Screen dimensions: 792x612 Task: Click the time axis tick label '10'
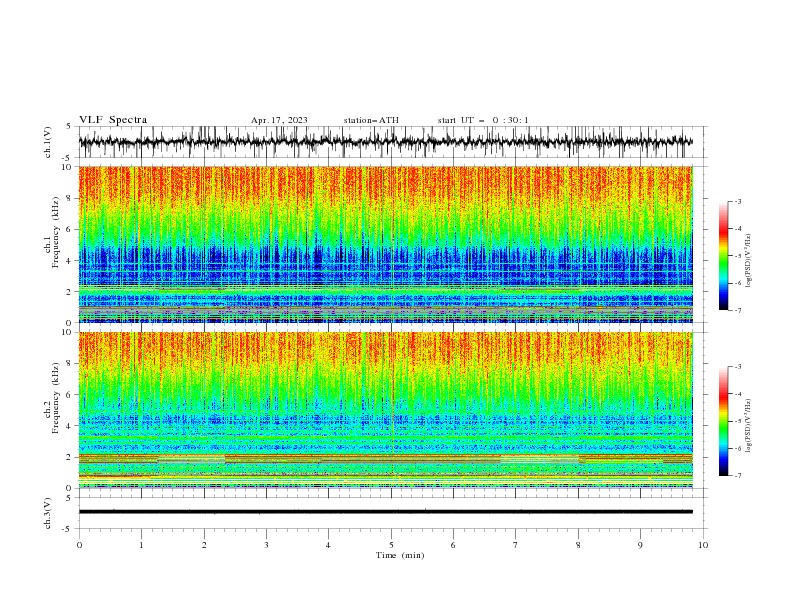[703, 545]
